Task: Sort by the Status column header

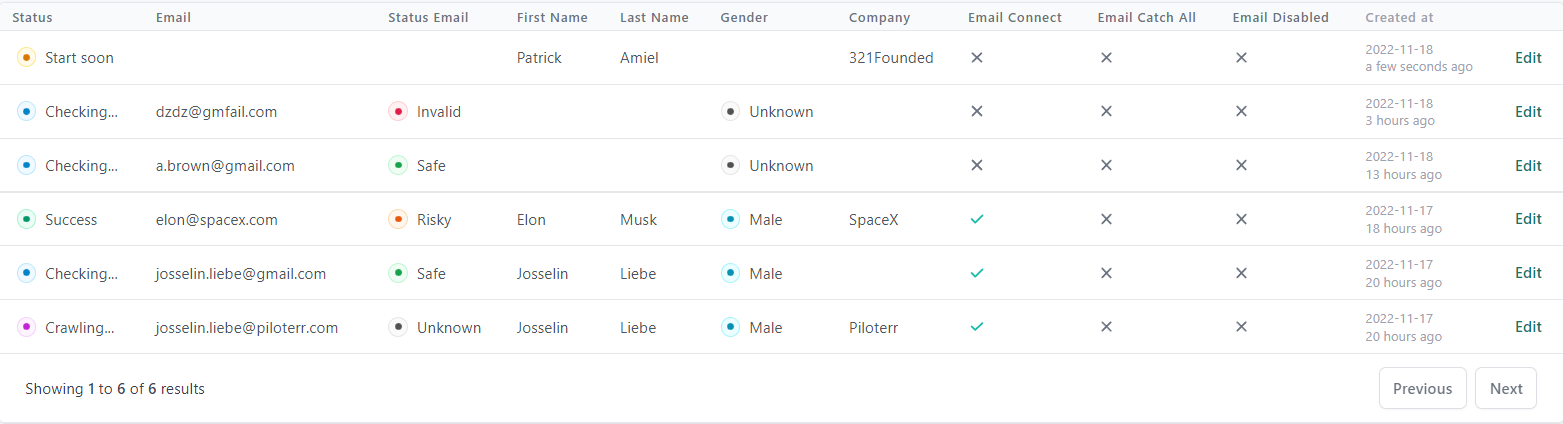Action: [x=33, y=17]
